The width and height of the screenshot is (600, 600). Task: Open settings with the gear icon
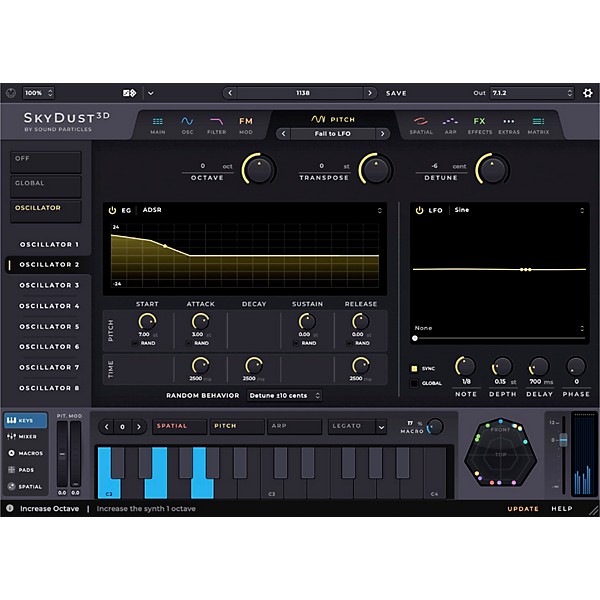coord(587,93)
